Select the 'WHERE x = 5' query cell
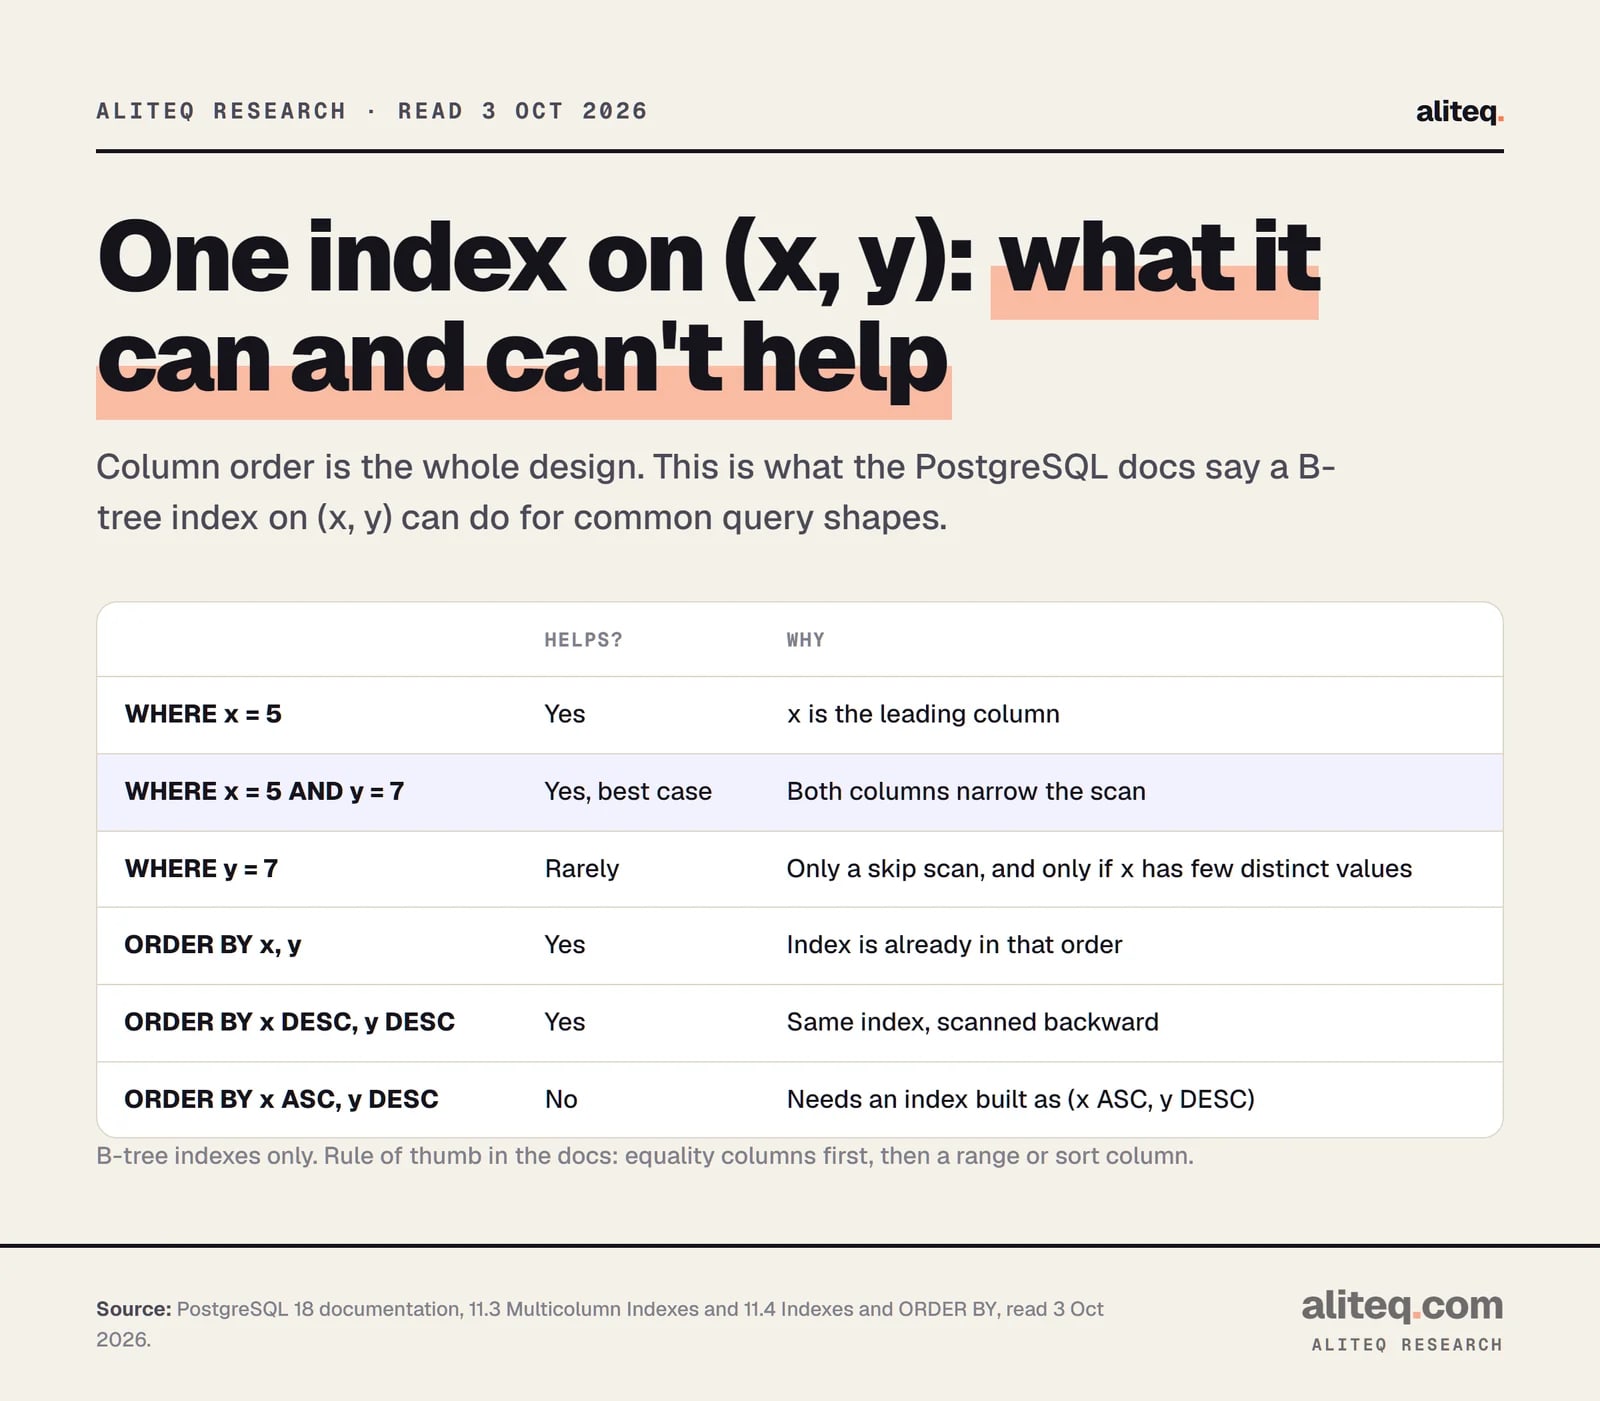The width and height of the screenshot is (1600, 1401). click(x=203, y=714)
